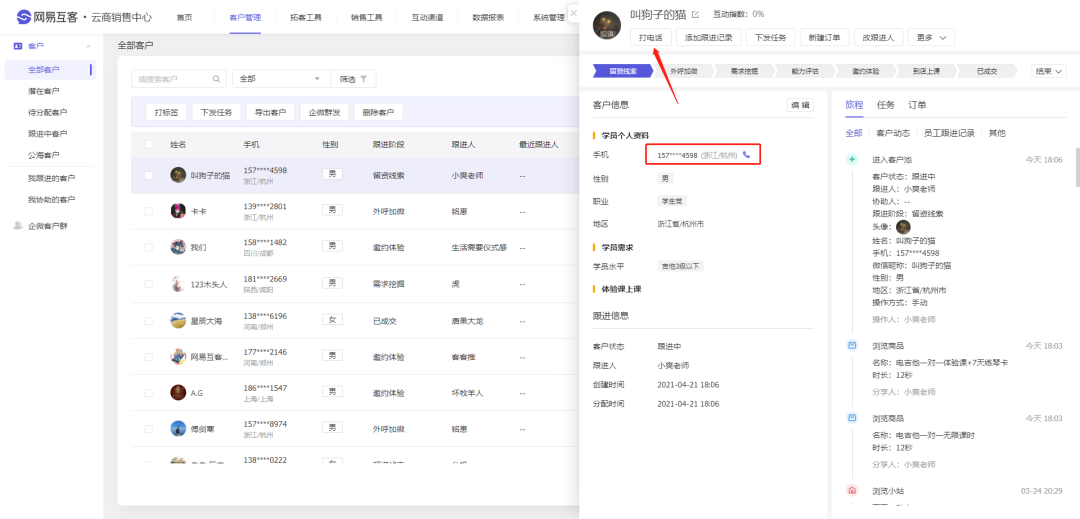Switch to the 任务 tab
1080x519 pixels.
(x=885, y=105)
